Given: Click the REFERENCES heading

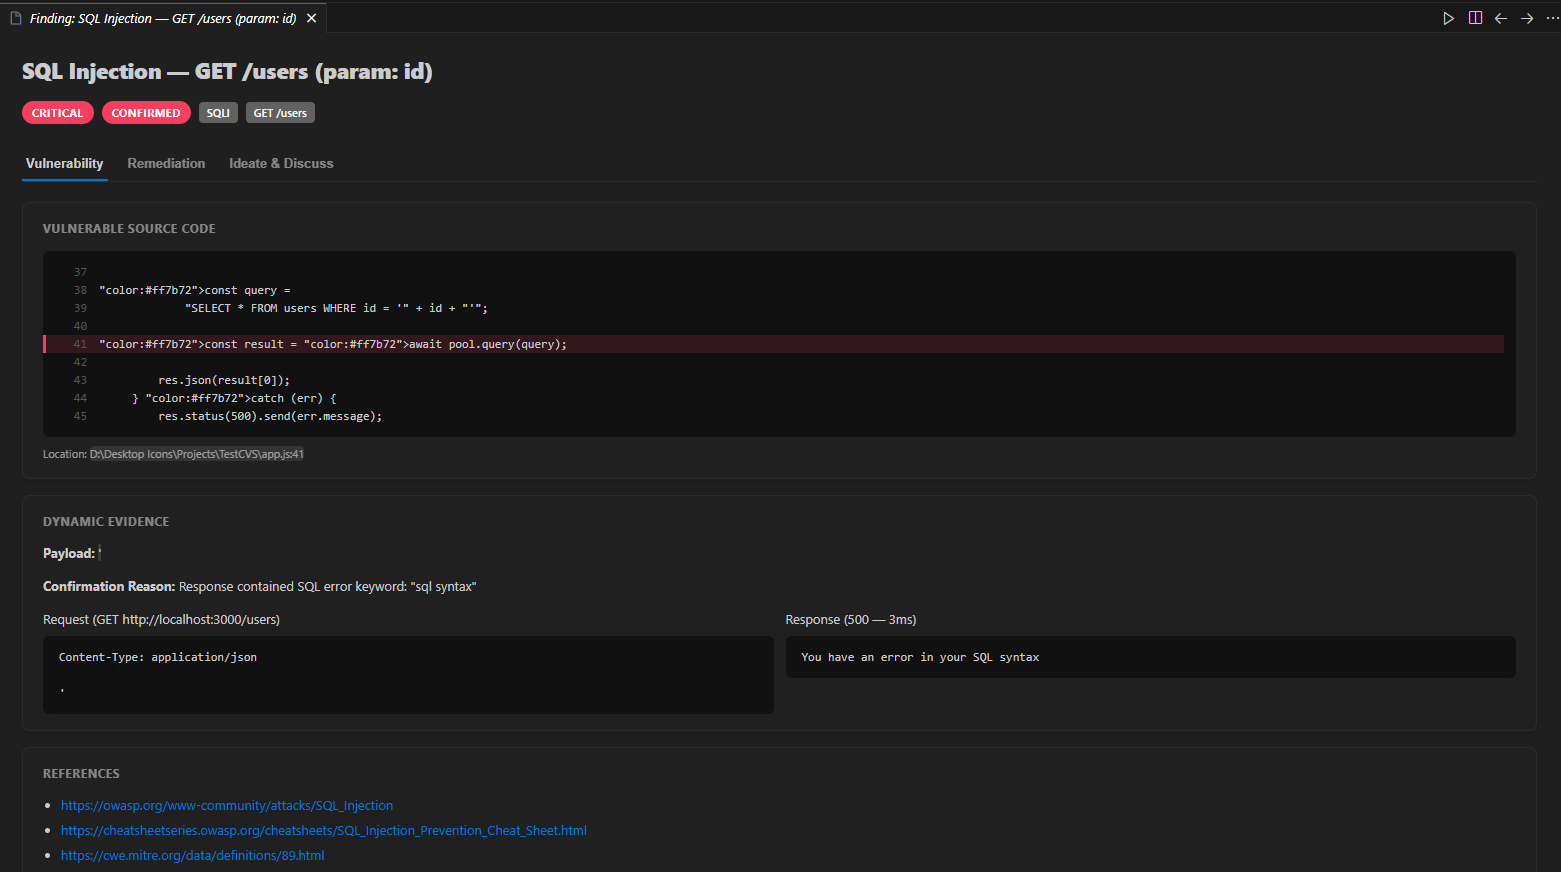Looking at the screenshot, I should pos(81,773).
